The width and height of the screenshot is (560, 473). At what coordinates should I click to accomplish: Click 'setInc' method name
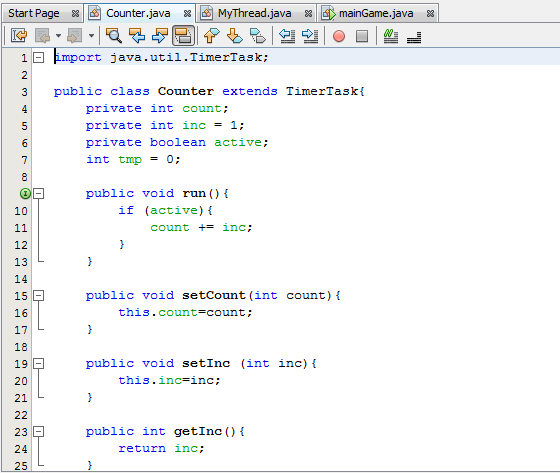[206, 363]
